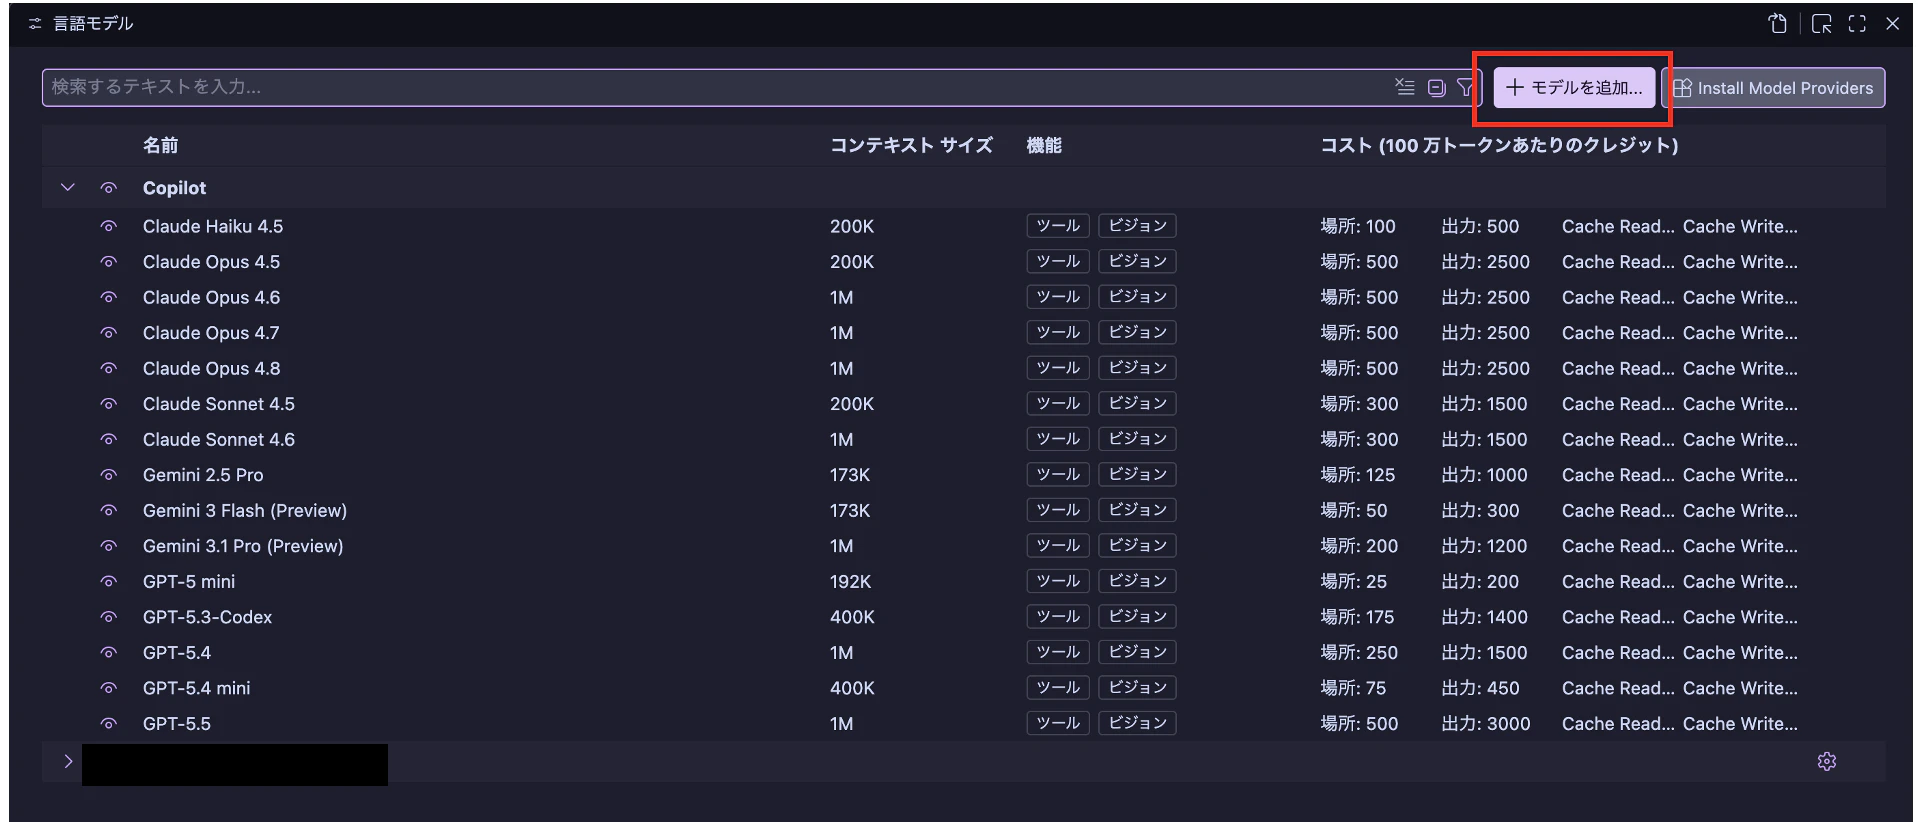This screenshot has width=1918, height=822.
Task: Hide the Claude Haiku 4.5 model
Action: coord(109,226)
